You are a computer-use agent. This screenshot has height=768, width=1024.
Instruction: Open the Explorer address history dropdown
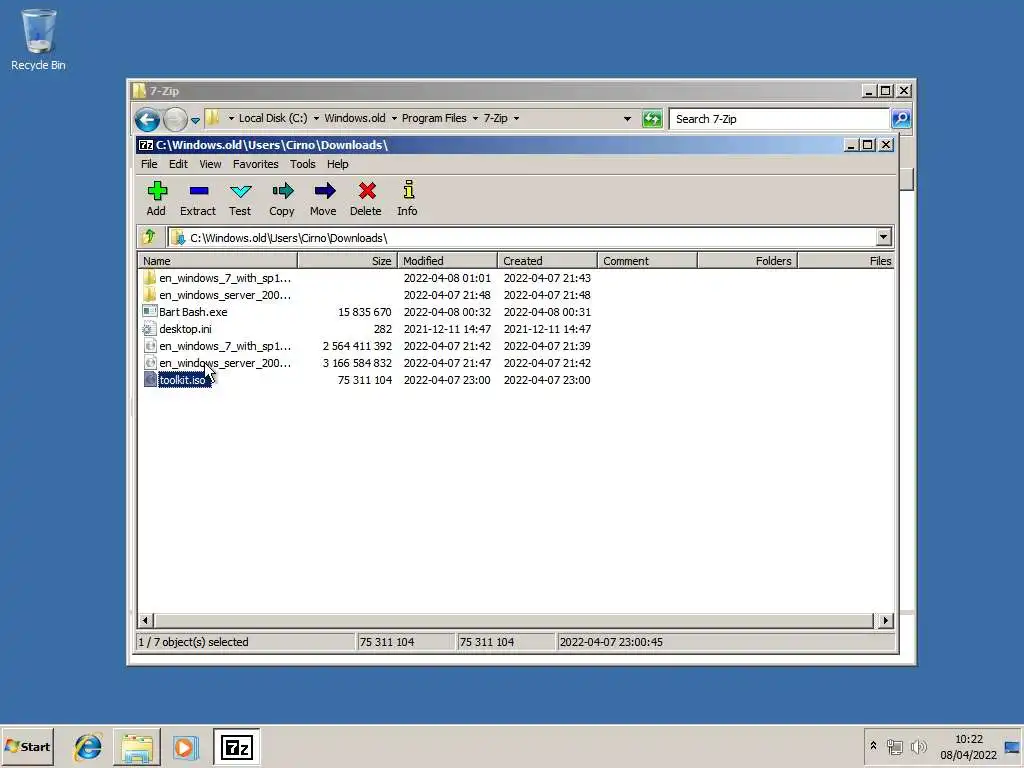[627, 119]
